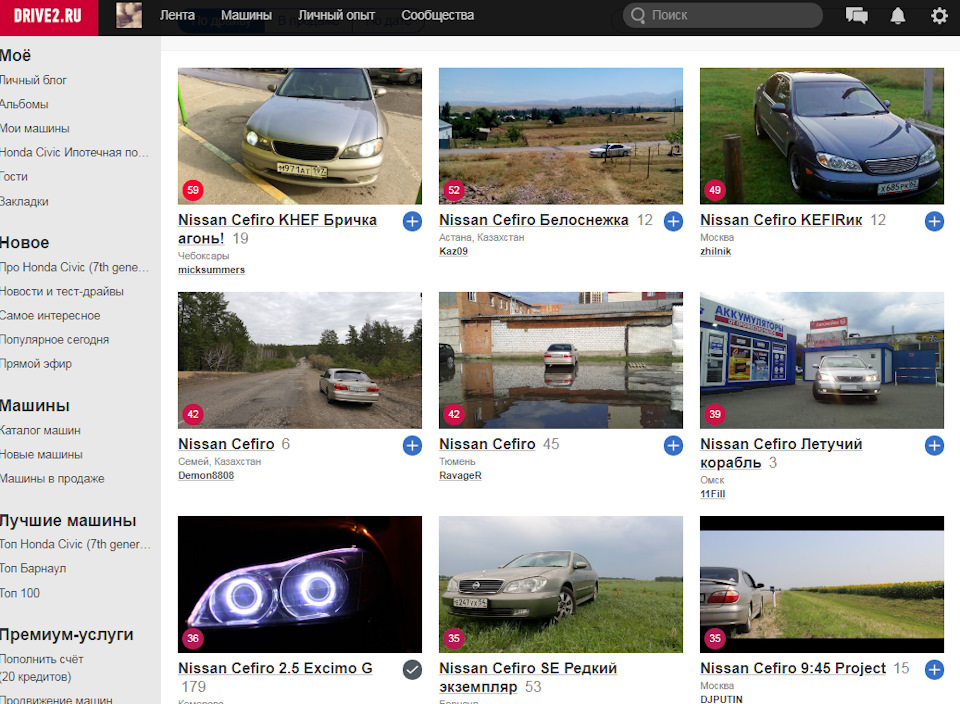
Task: Open user Demon8808 profile
Action: [x=206, y=476]
